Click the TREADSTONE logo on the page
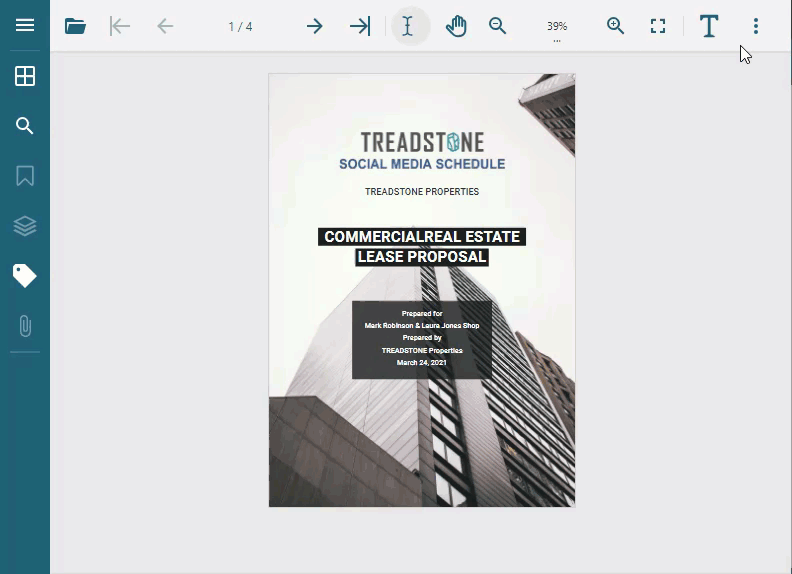This screenshot has width=792, height=574. tap(422, 142)
